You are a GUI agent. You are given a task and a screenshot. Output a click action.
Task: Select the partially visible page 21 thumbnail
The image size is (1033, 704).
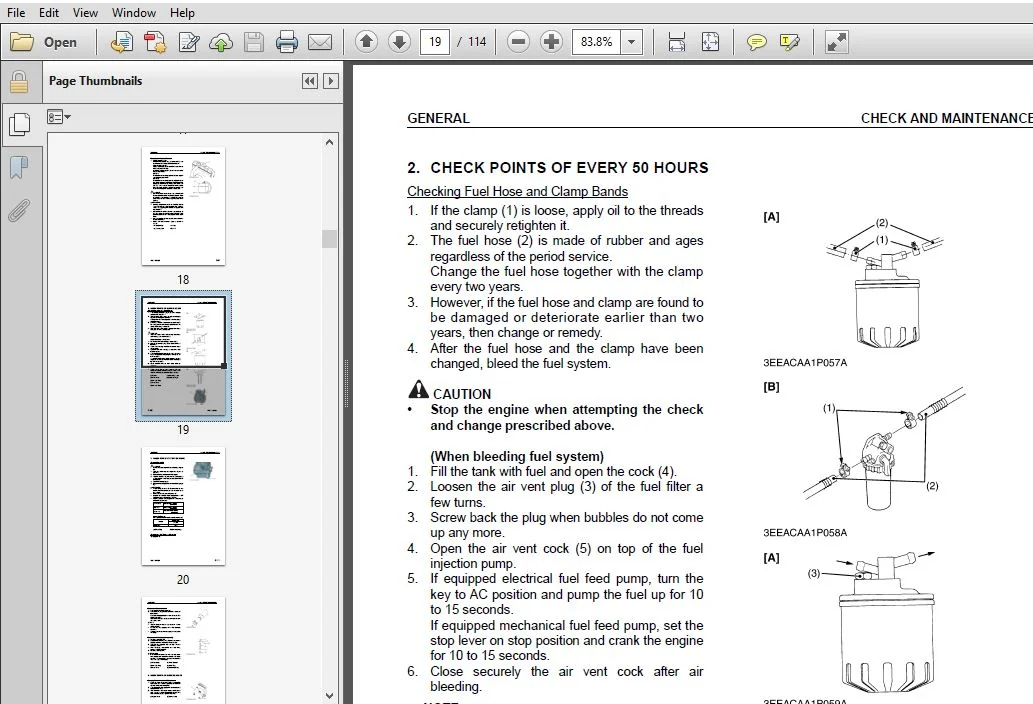(x=183, y=650)
